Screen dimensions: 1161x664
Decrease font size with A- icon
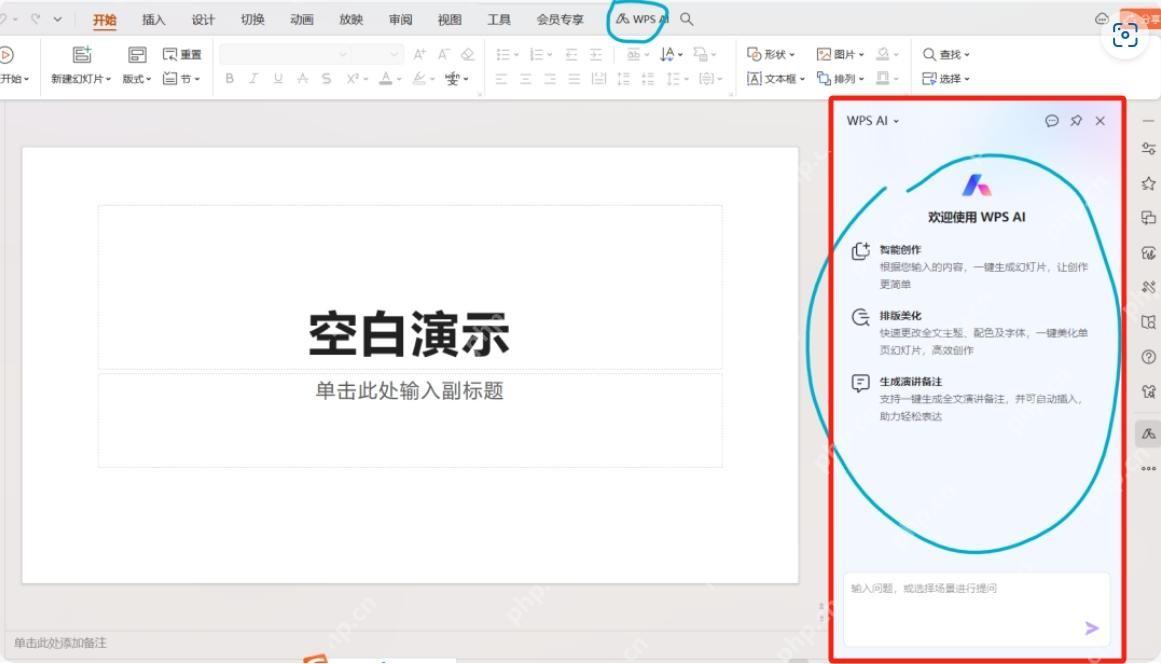(x=444, y=54)
